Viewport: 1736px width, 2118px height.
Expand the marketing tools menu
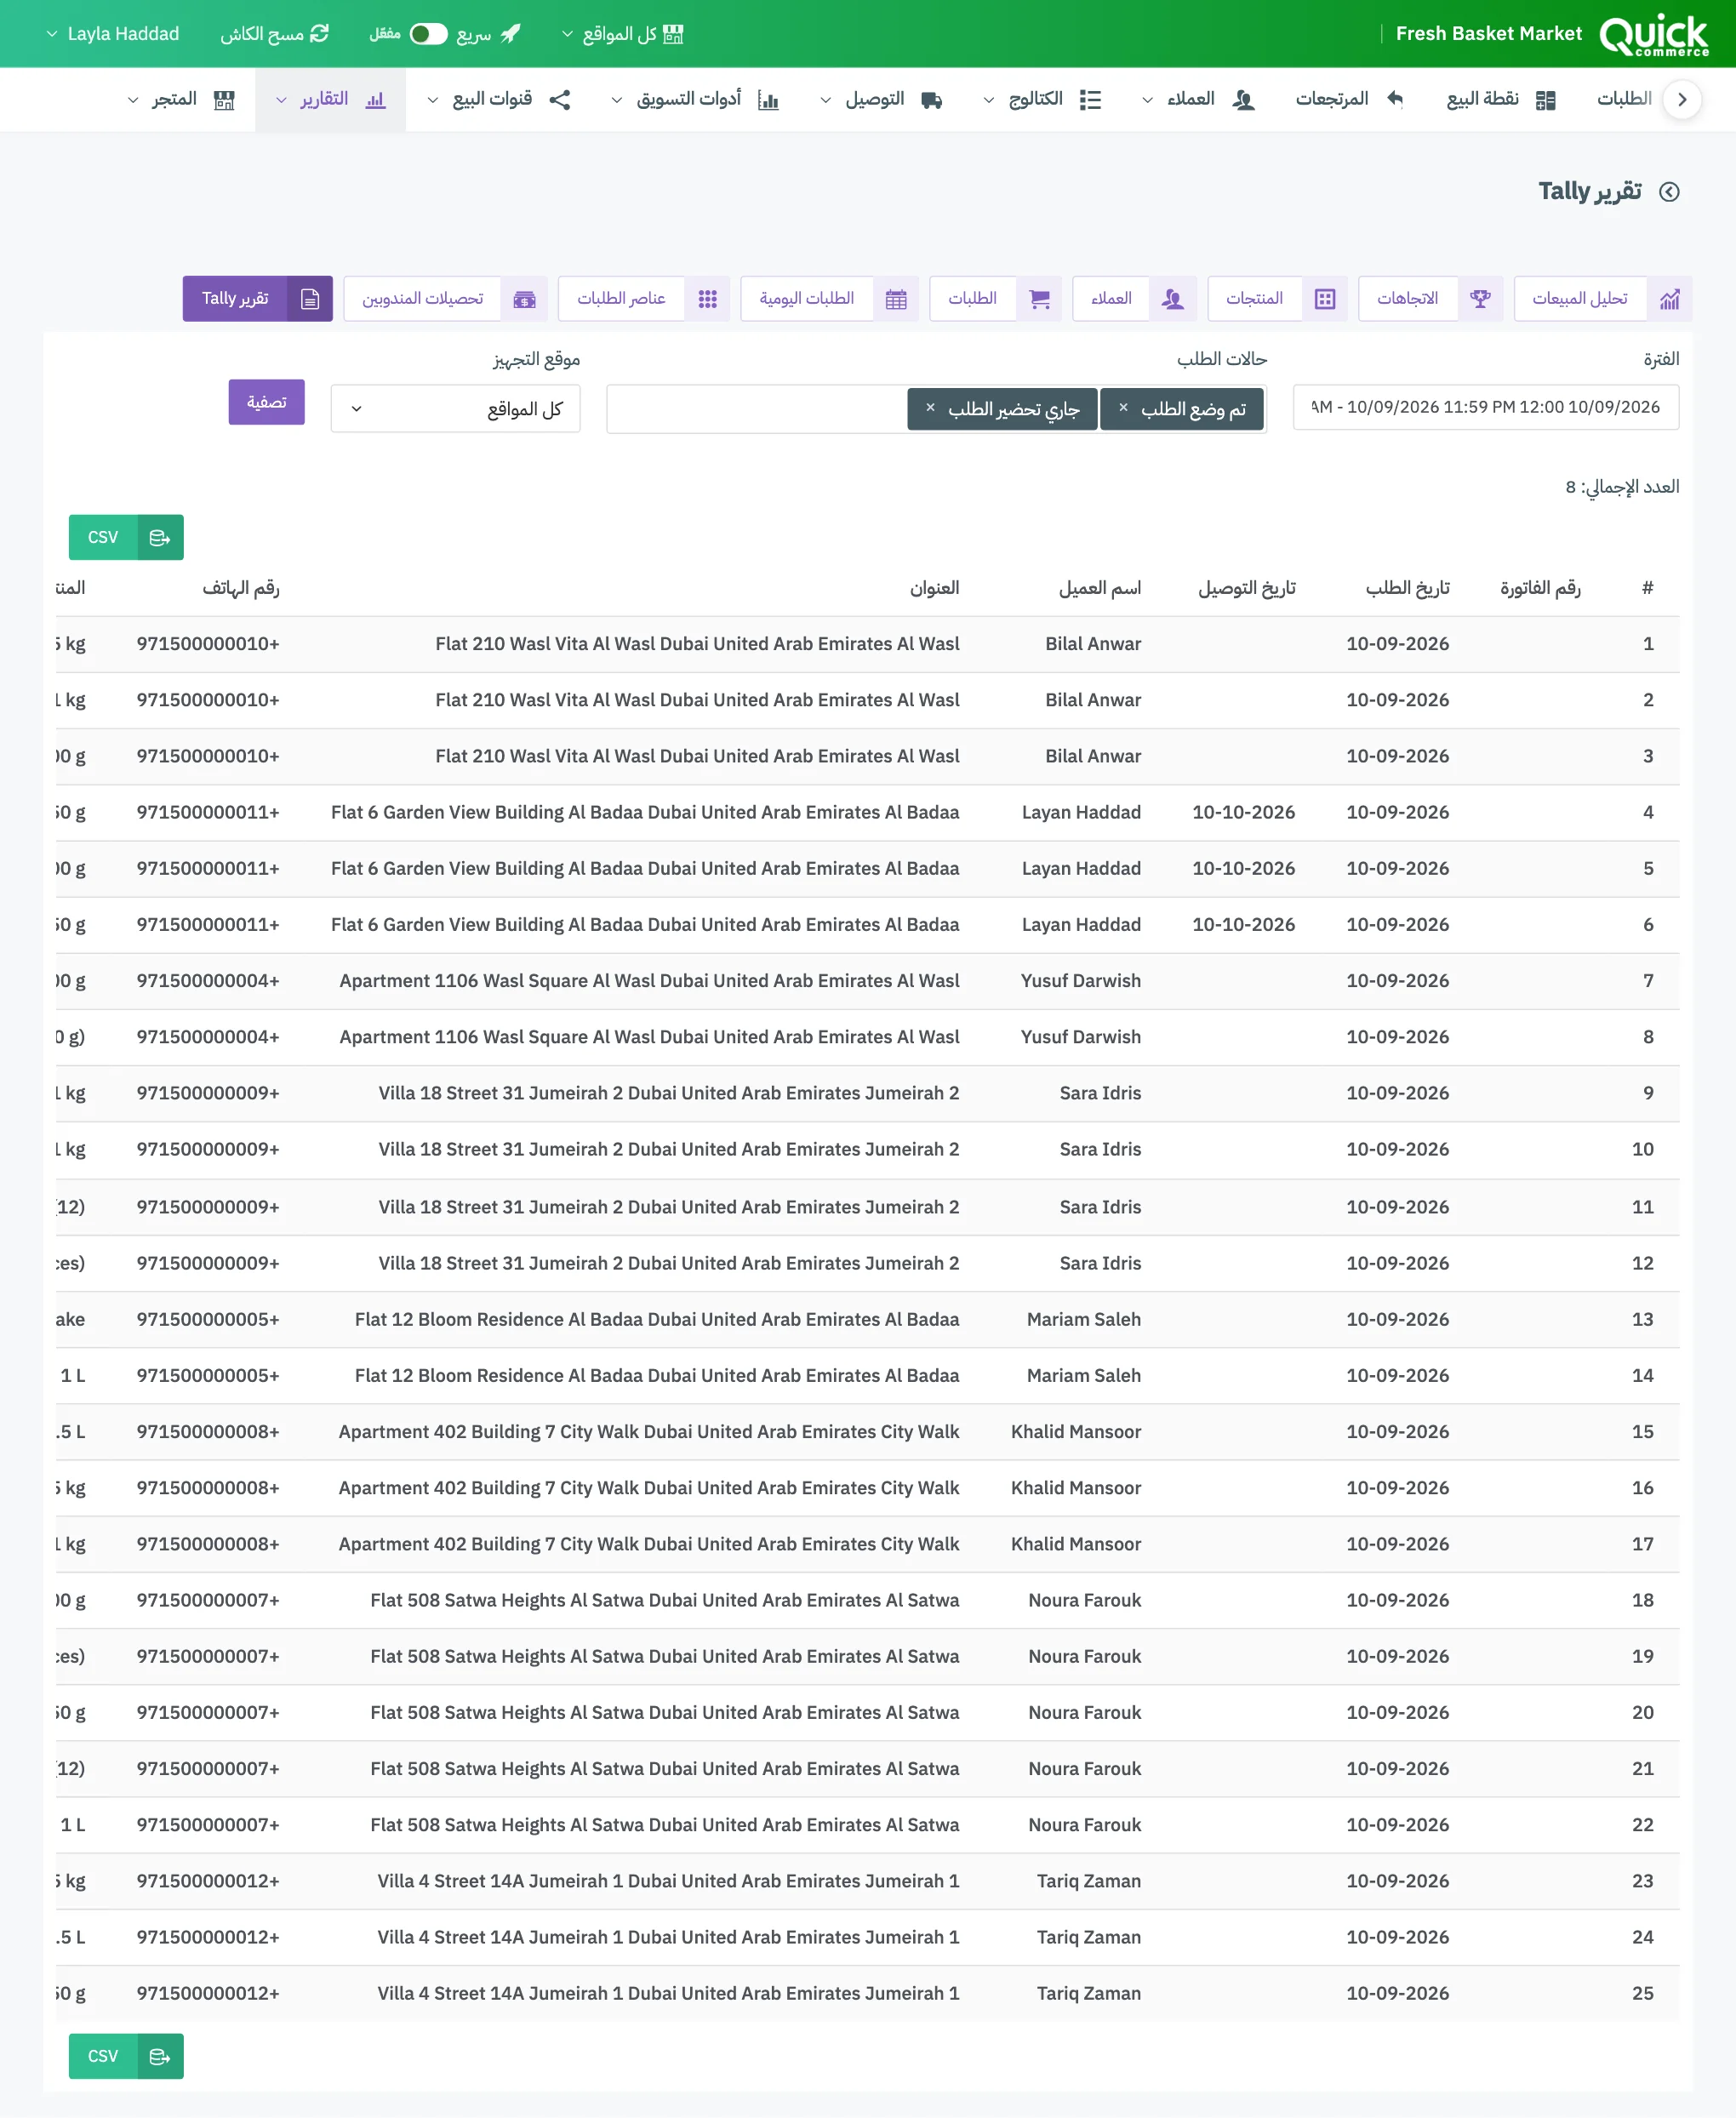694,100
